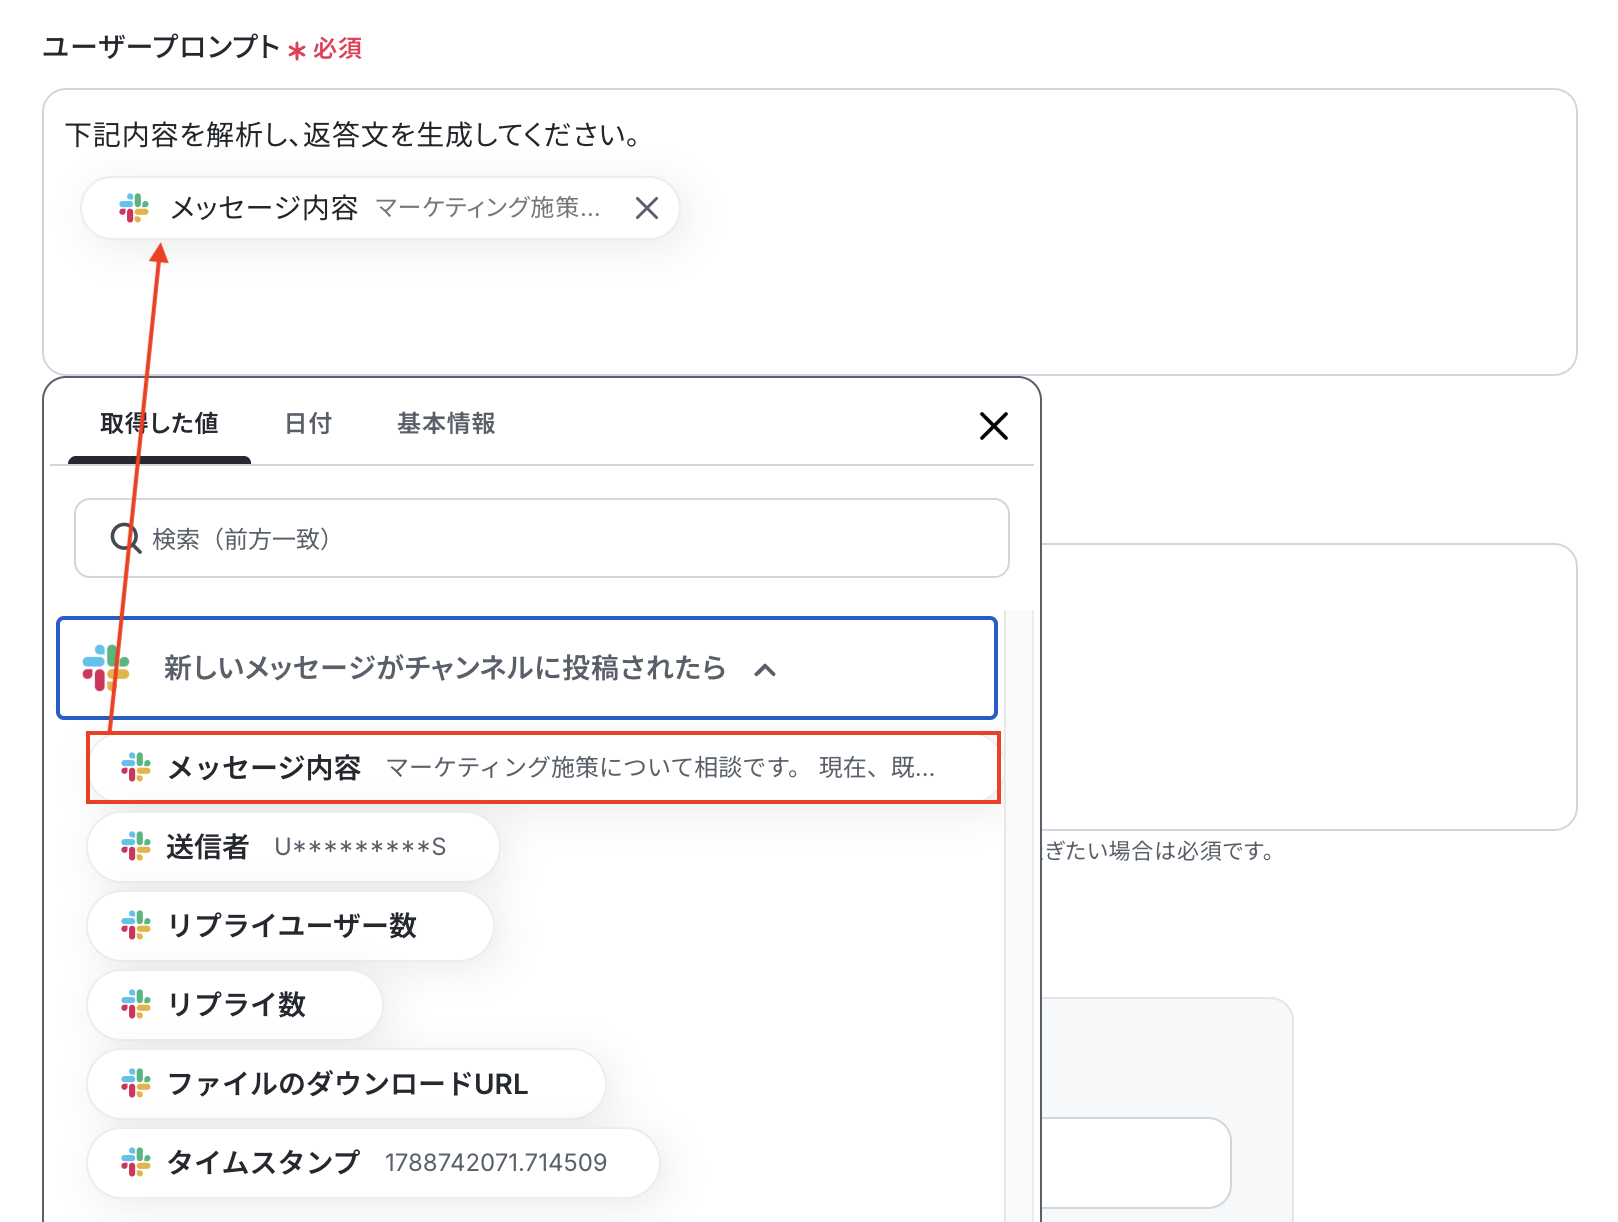Select the 取得した値 tab
This screenshot has height=1222, width=1618.
(159, 424)
